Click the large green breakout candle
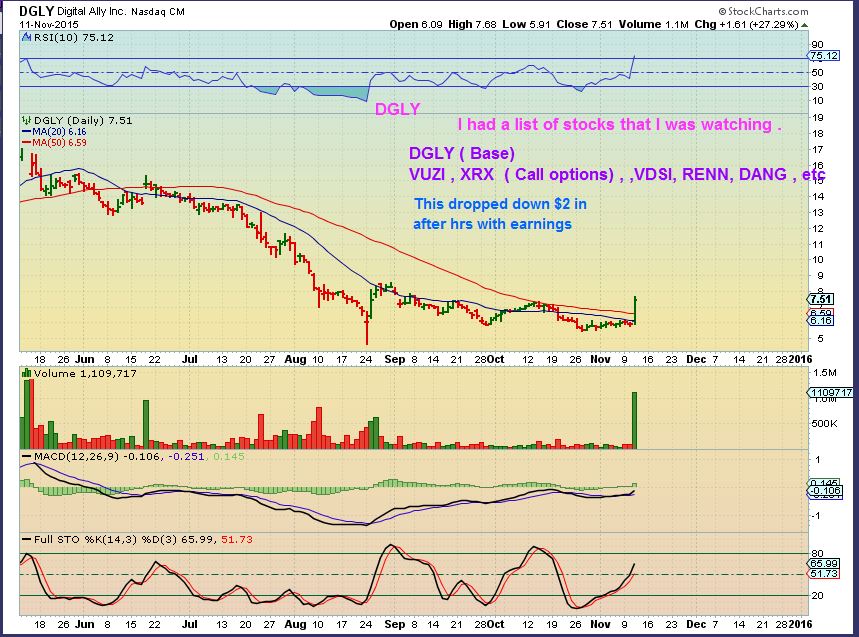The image size is (859, 637). tap(635, 309)
